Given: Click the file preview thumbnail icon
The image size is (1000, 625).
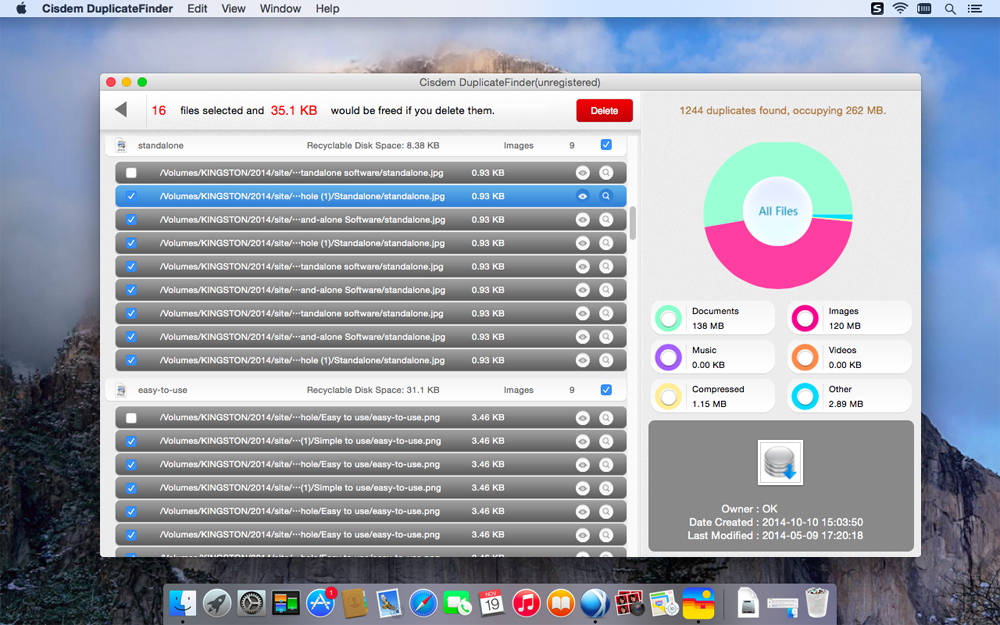Looking at the screenshot, I should [x=781, y=462].
